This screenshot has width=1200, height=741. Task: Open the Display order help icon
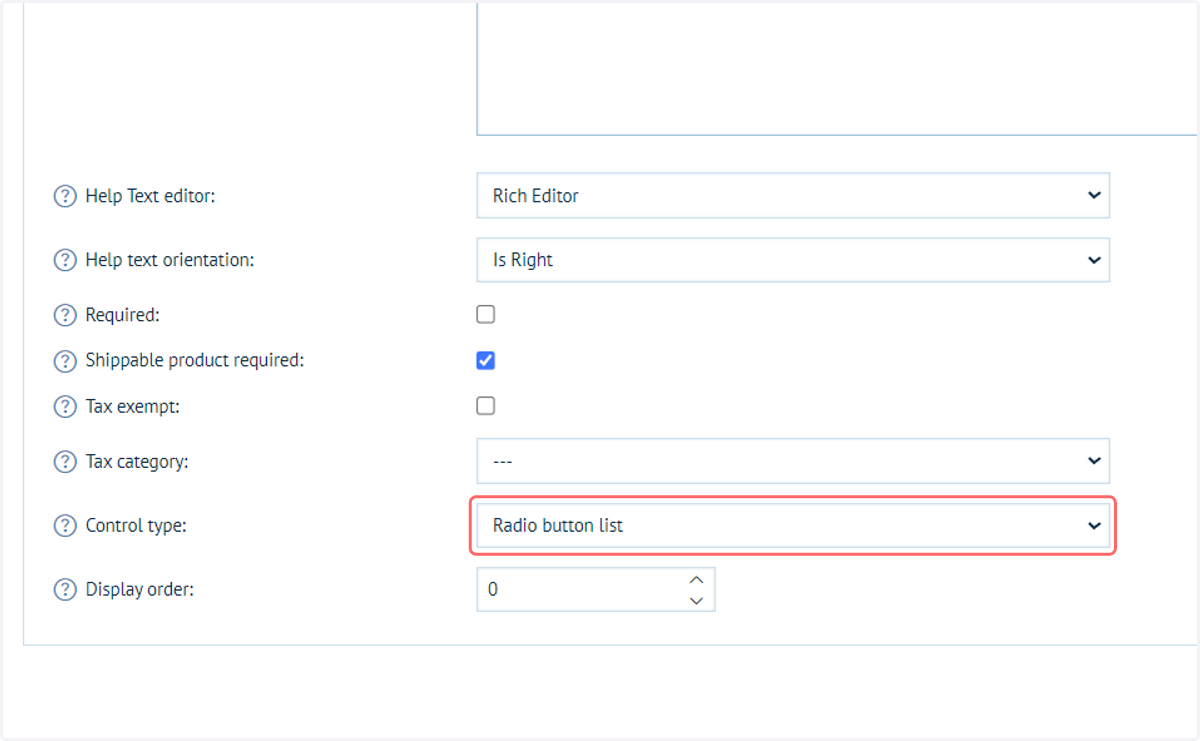click(x=65, y=590)
